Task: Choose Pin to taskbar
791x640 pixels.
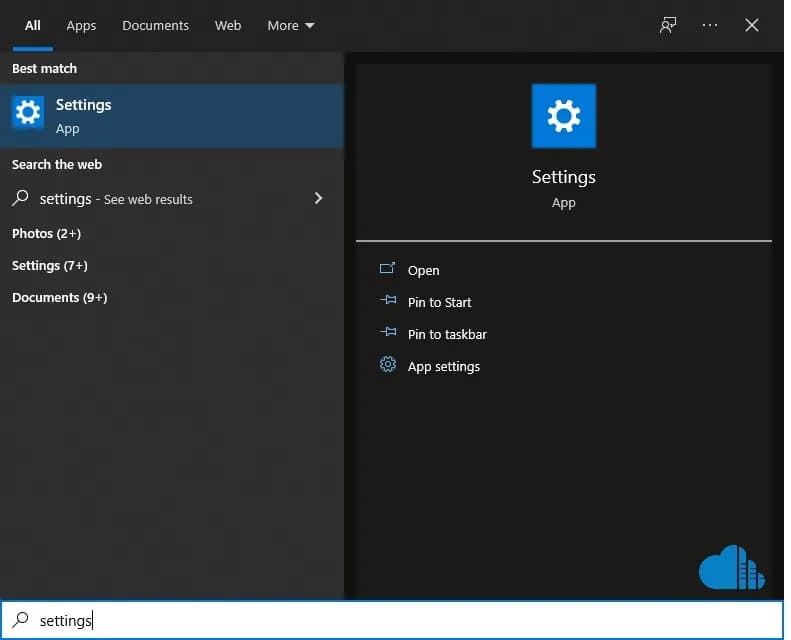Action: [x=447, y=334]
